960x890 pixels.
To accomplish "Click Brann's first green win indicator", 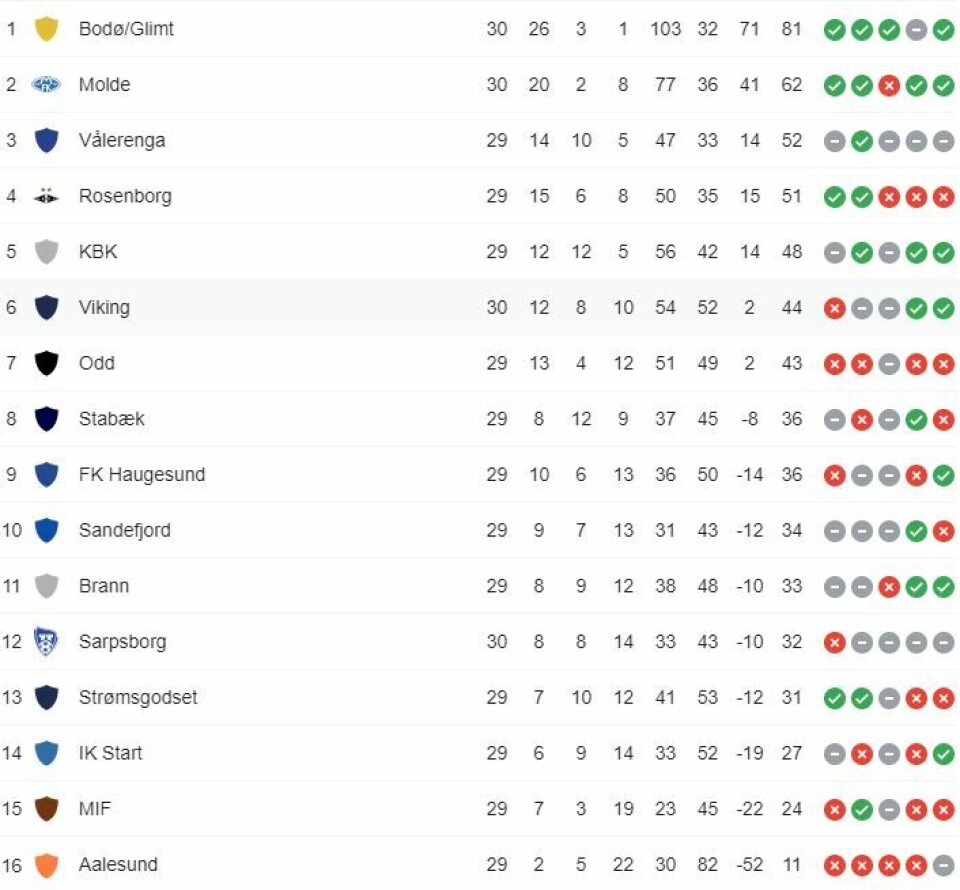I will [x=916, y=587].
